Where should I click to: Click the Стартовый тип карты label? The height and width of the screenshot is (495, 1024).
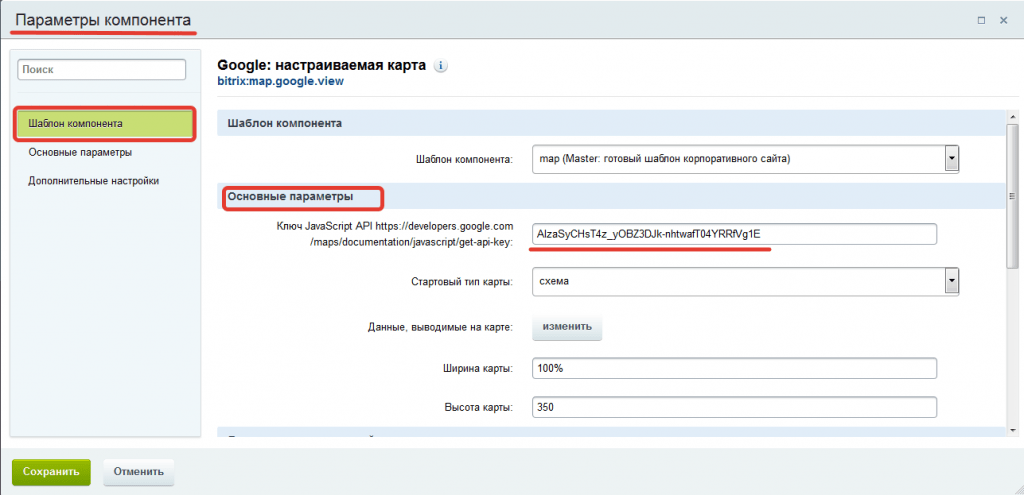462,282
